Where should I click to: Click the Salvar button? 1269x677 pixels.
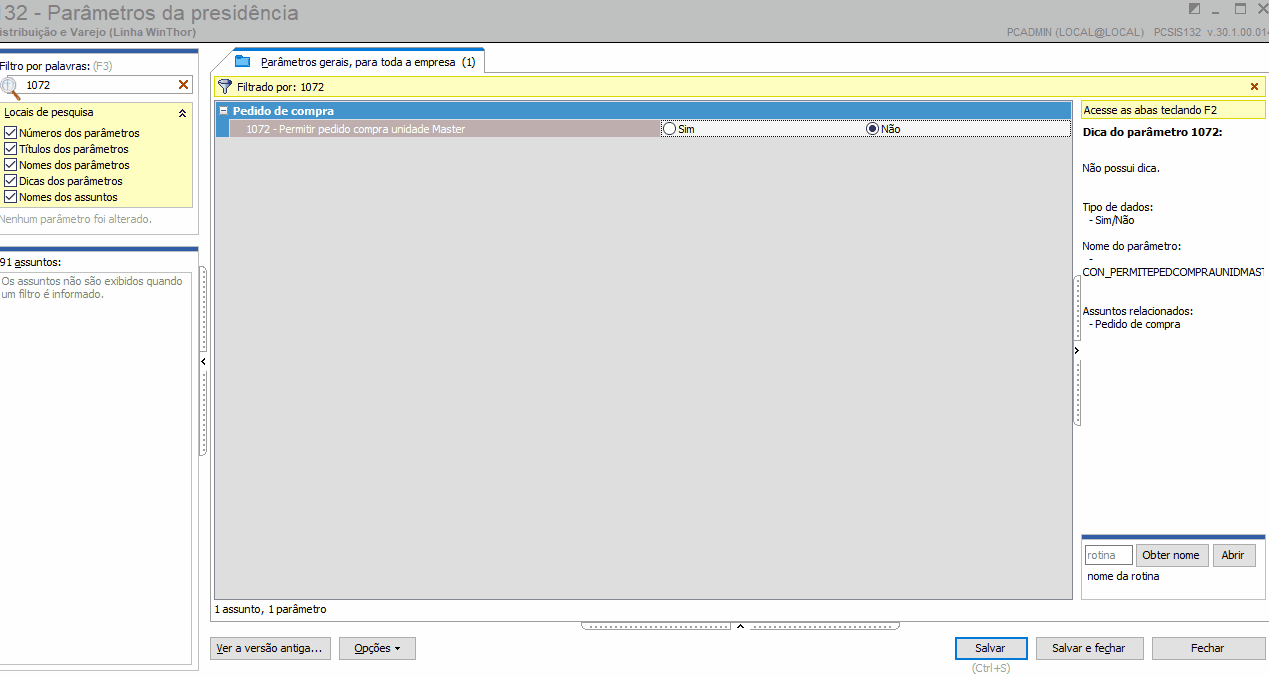pyautogui.click(x=990, y=648)
